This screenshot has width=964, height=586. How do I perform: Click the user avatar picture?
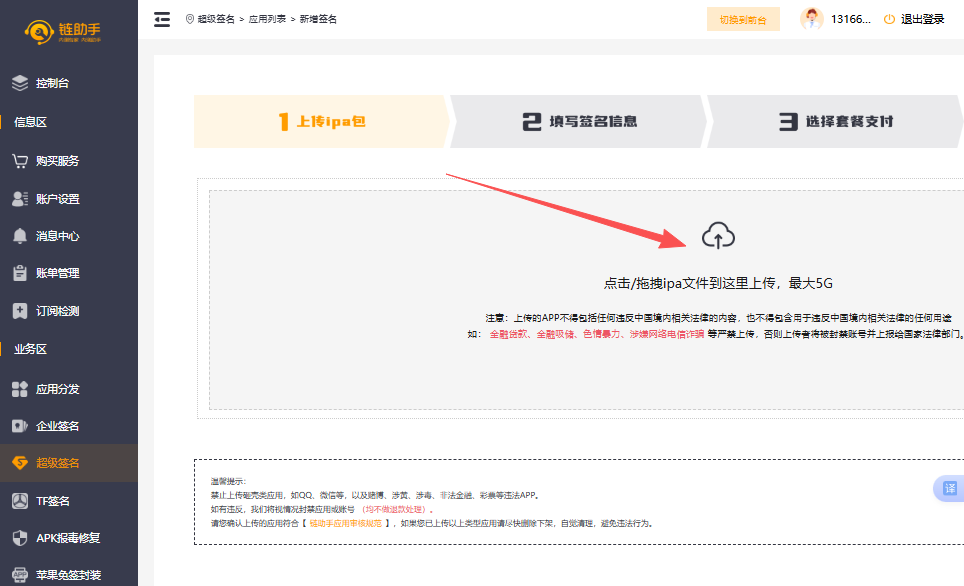coord(811,19)
